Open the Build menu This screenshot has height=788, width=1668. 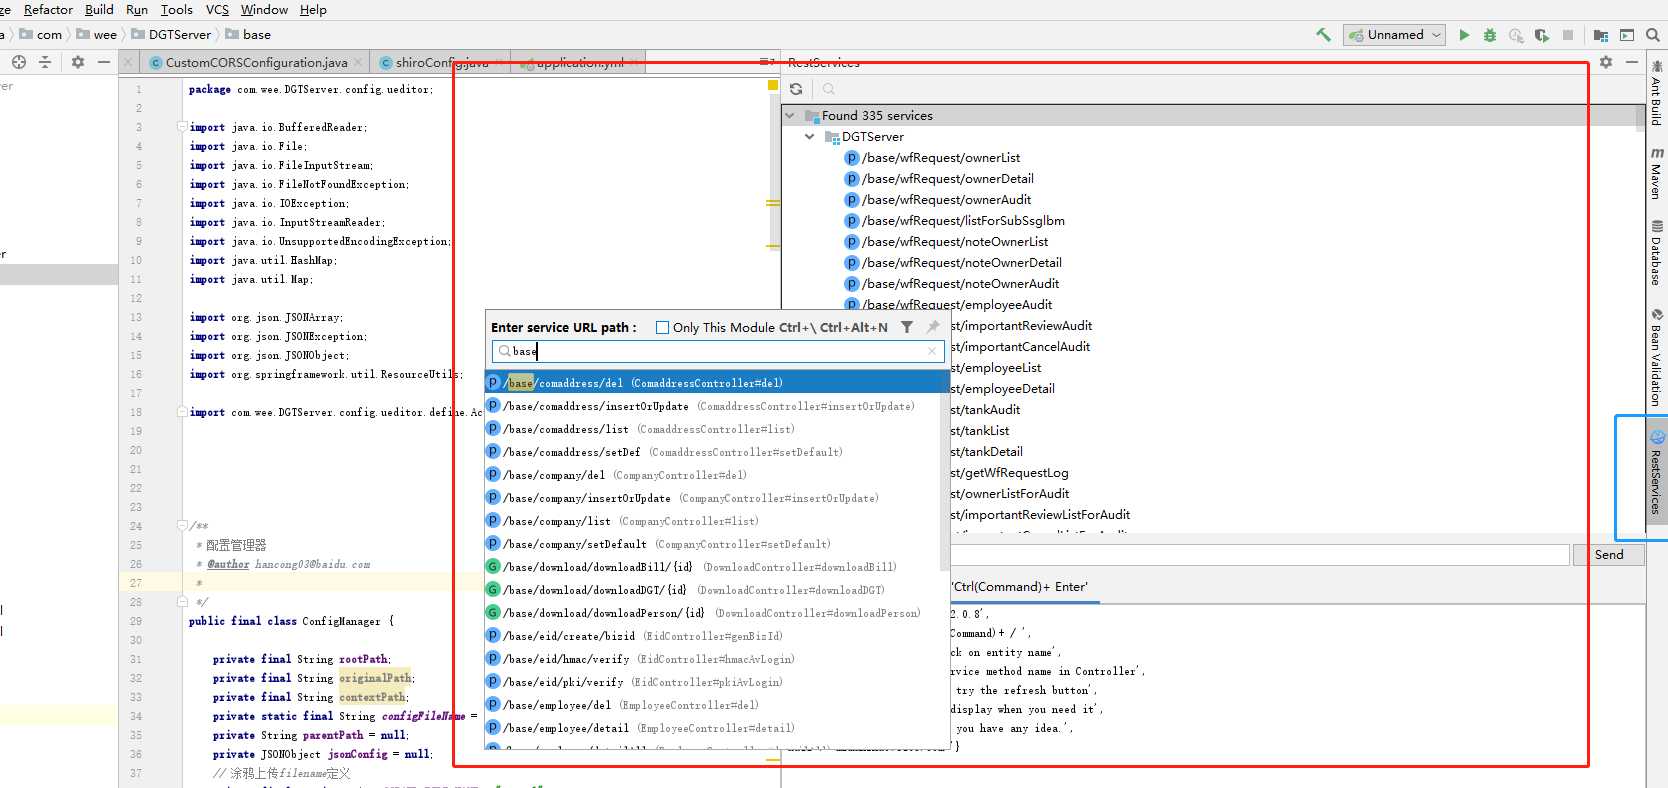tap(99, 10)
